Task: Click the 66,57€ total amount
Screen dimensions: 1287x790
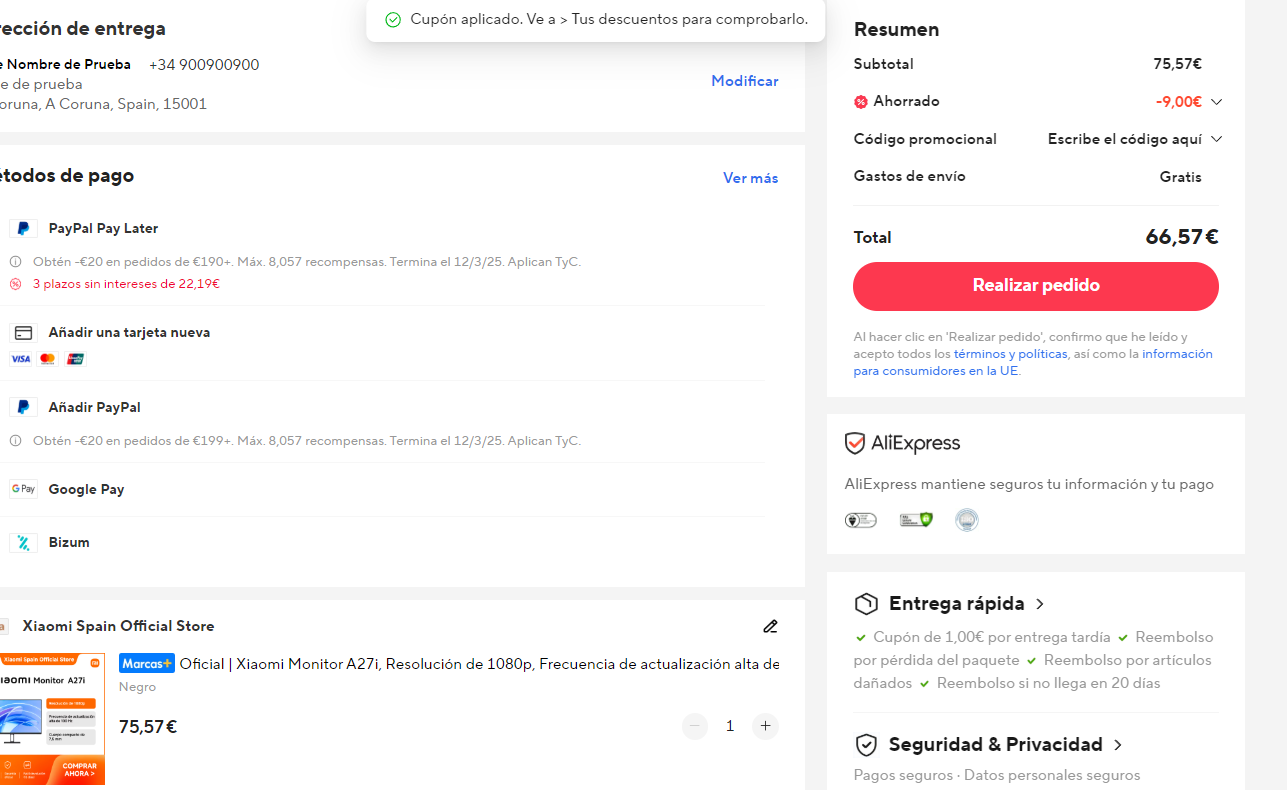Action: [x=1182, y=238]
